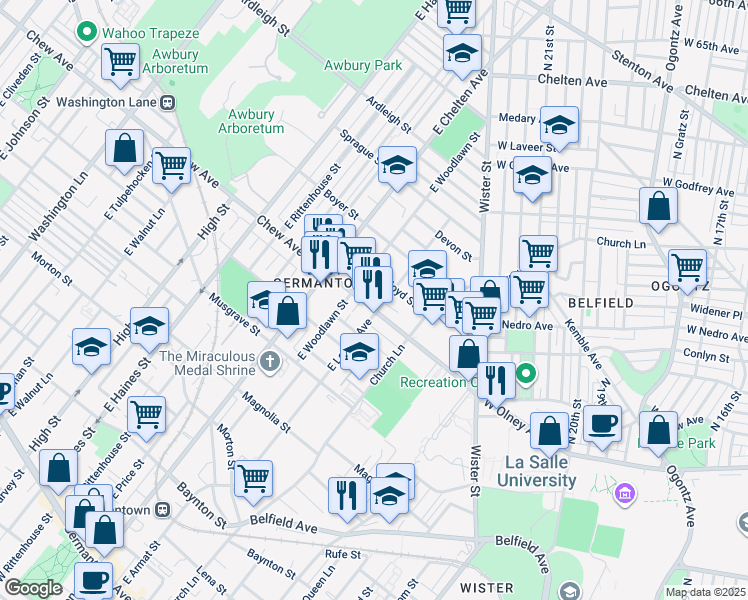Click the 'Kemble Ave' street label
The width and height of the screenshot is (748, 600).
coord(583,344)
